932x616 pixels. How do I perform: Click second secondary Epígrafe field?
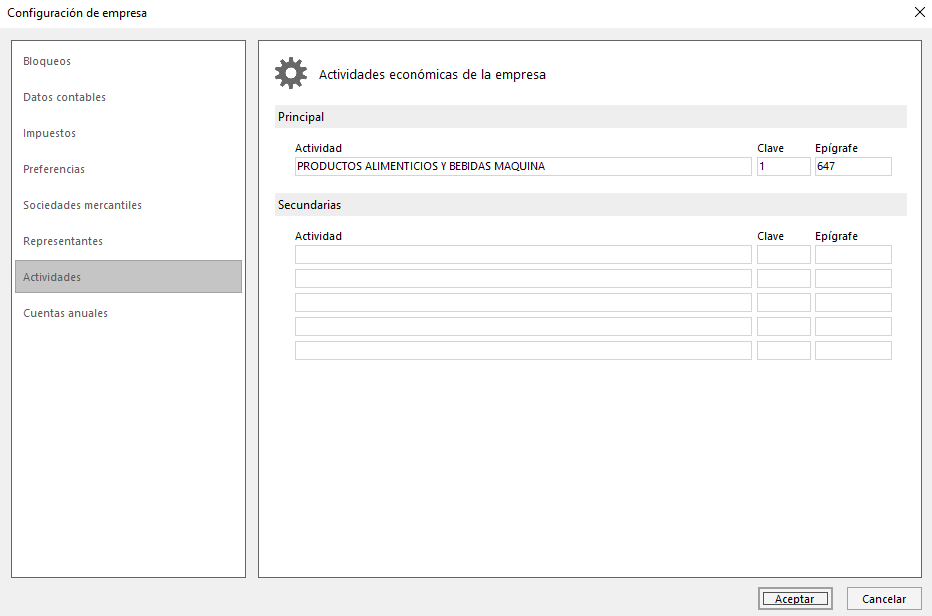tap(853, 278)
